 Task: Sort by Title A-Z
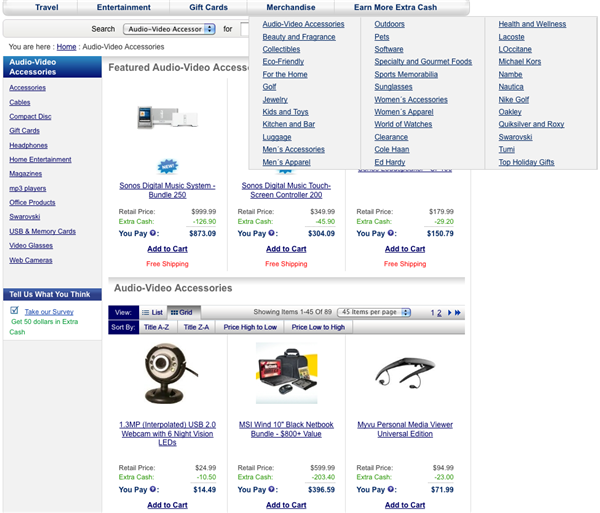click(157, 327)
